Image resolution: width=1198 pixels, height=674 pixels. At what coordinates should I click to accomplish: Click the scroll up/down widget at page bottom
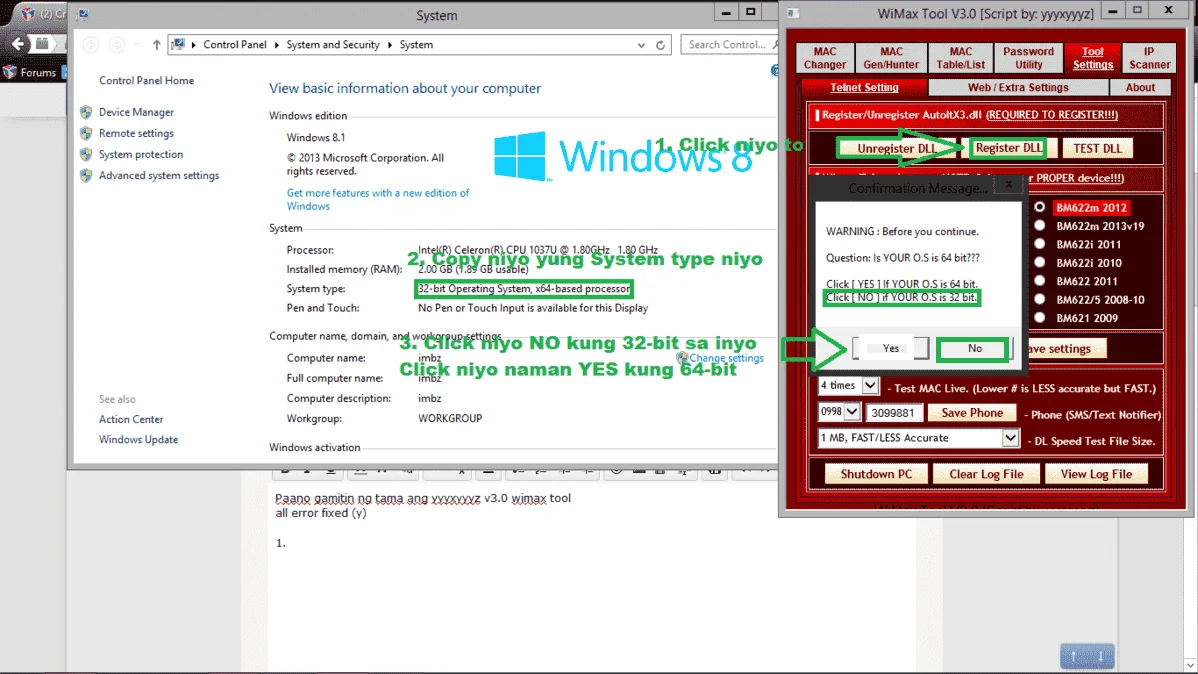coord(1086,656)
